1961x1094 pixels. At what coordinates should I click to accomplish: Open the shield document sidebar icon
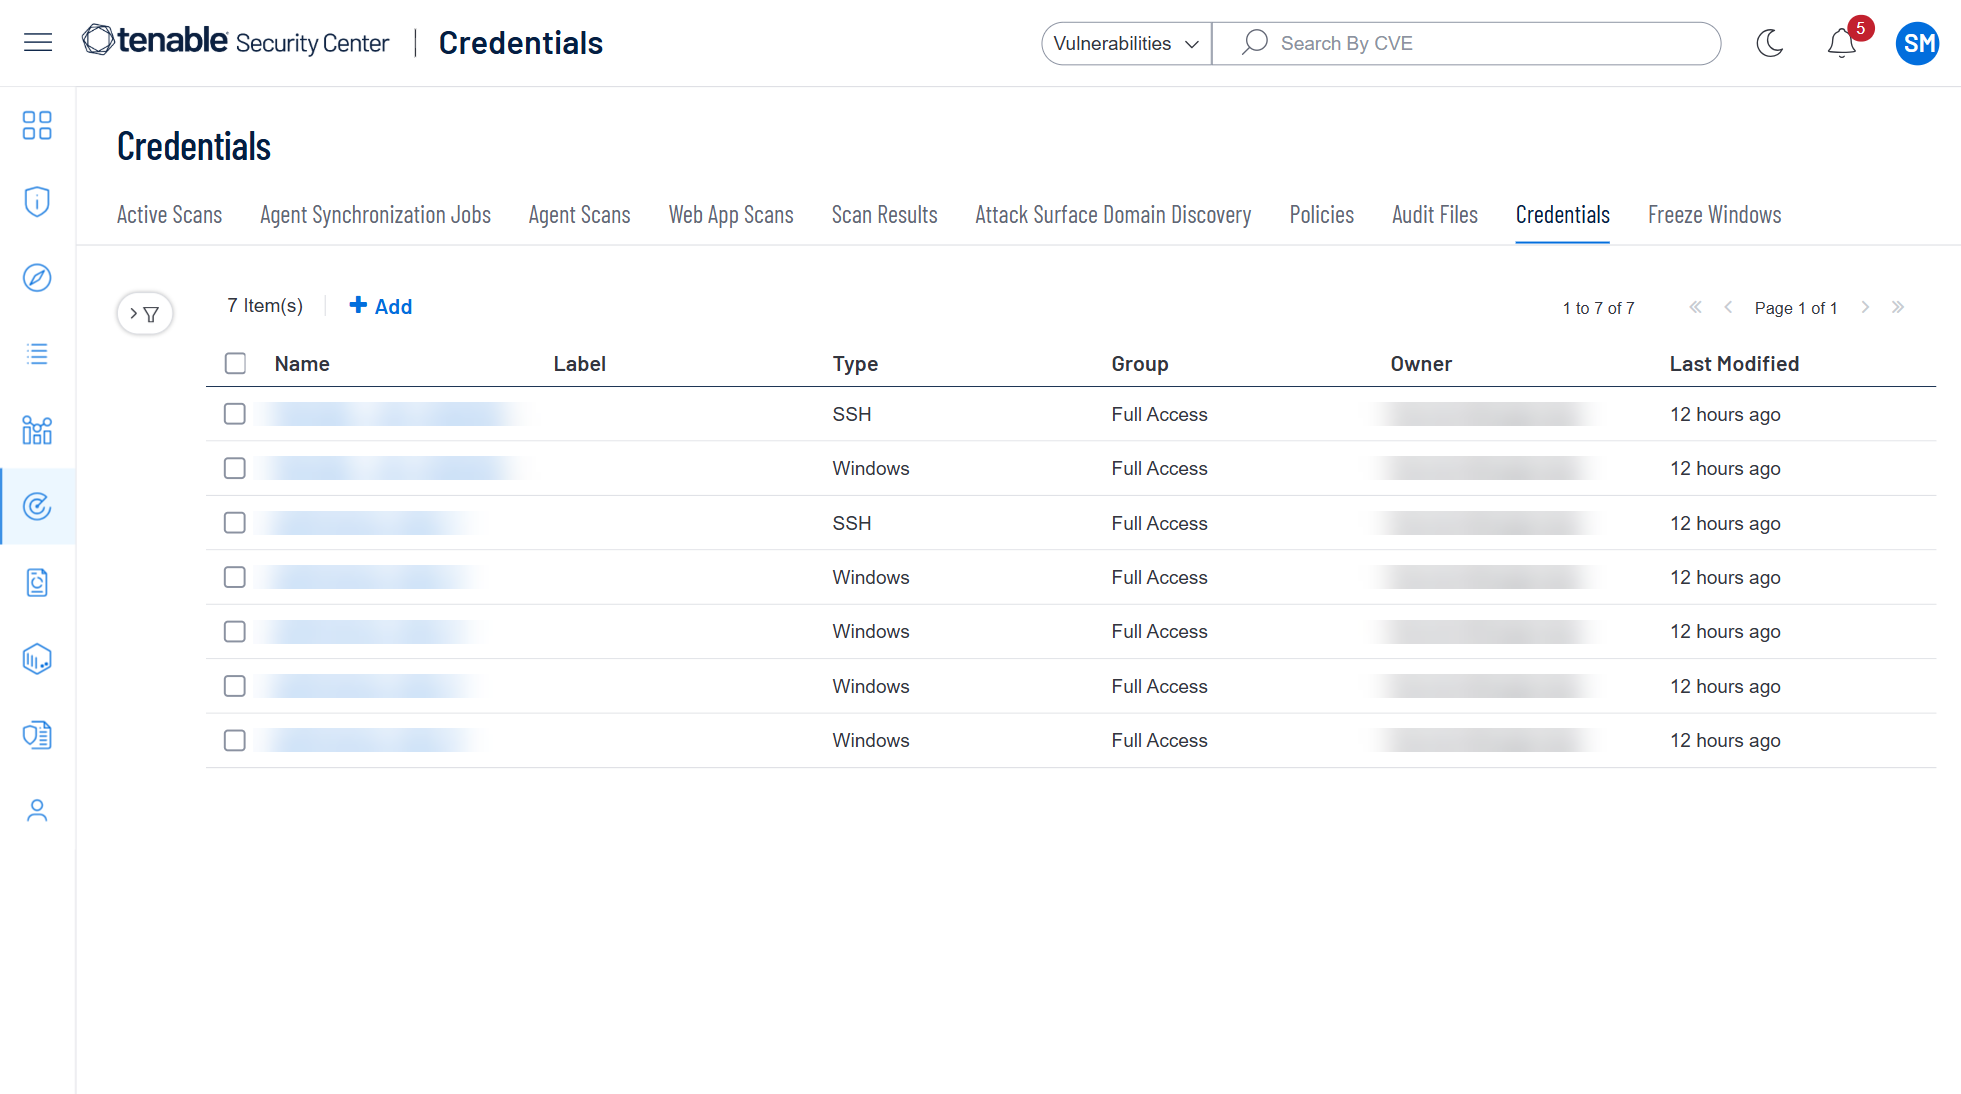[37, 735]
